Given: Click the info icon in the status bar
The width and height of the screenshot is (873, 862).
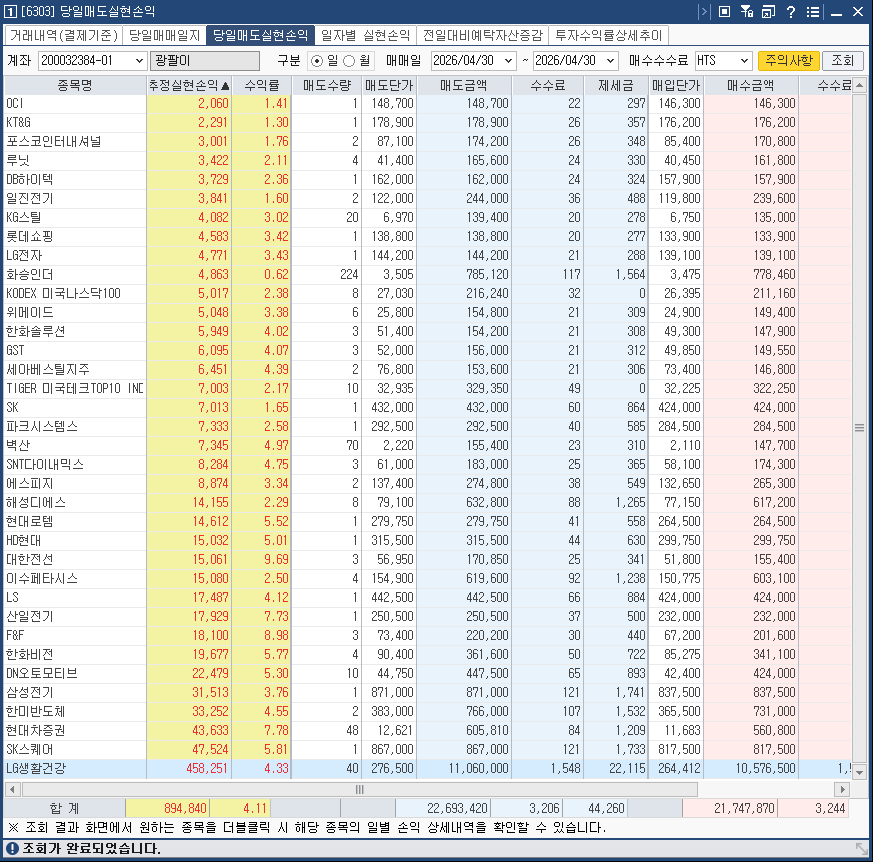Looking at the screenshot, I should [x=12, y=849].
